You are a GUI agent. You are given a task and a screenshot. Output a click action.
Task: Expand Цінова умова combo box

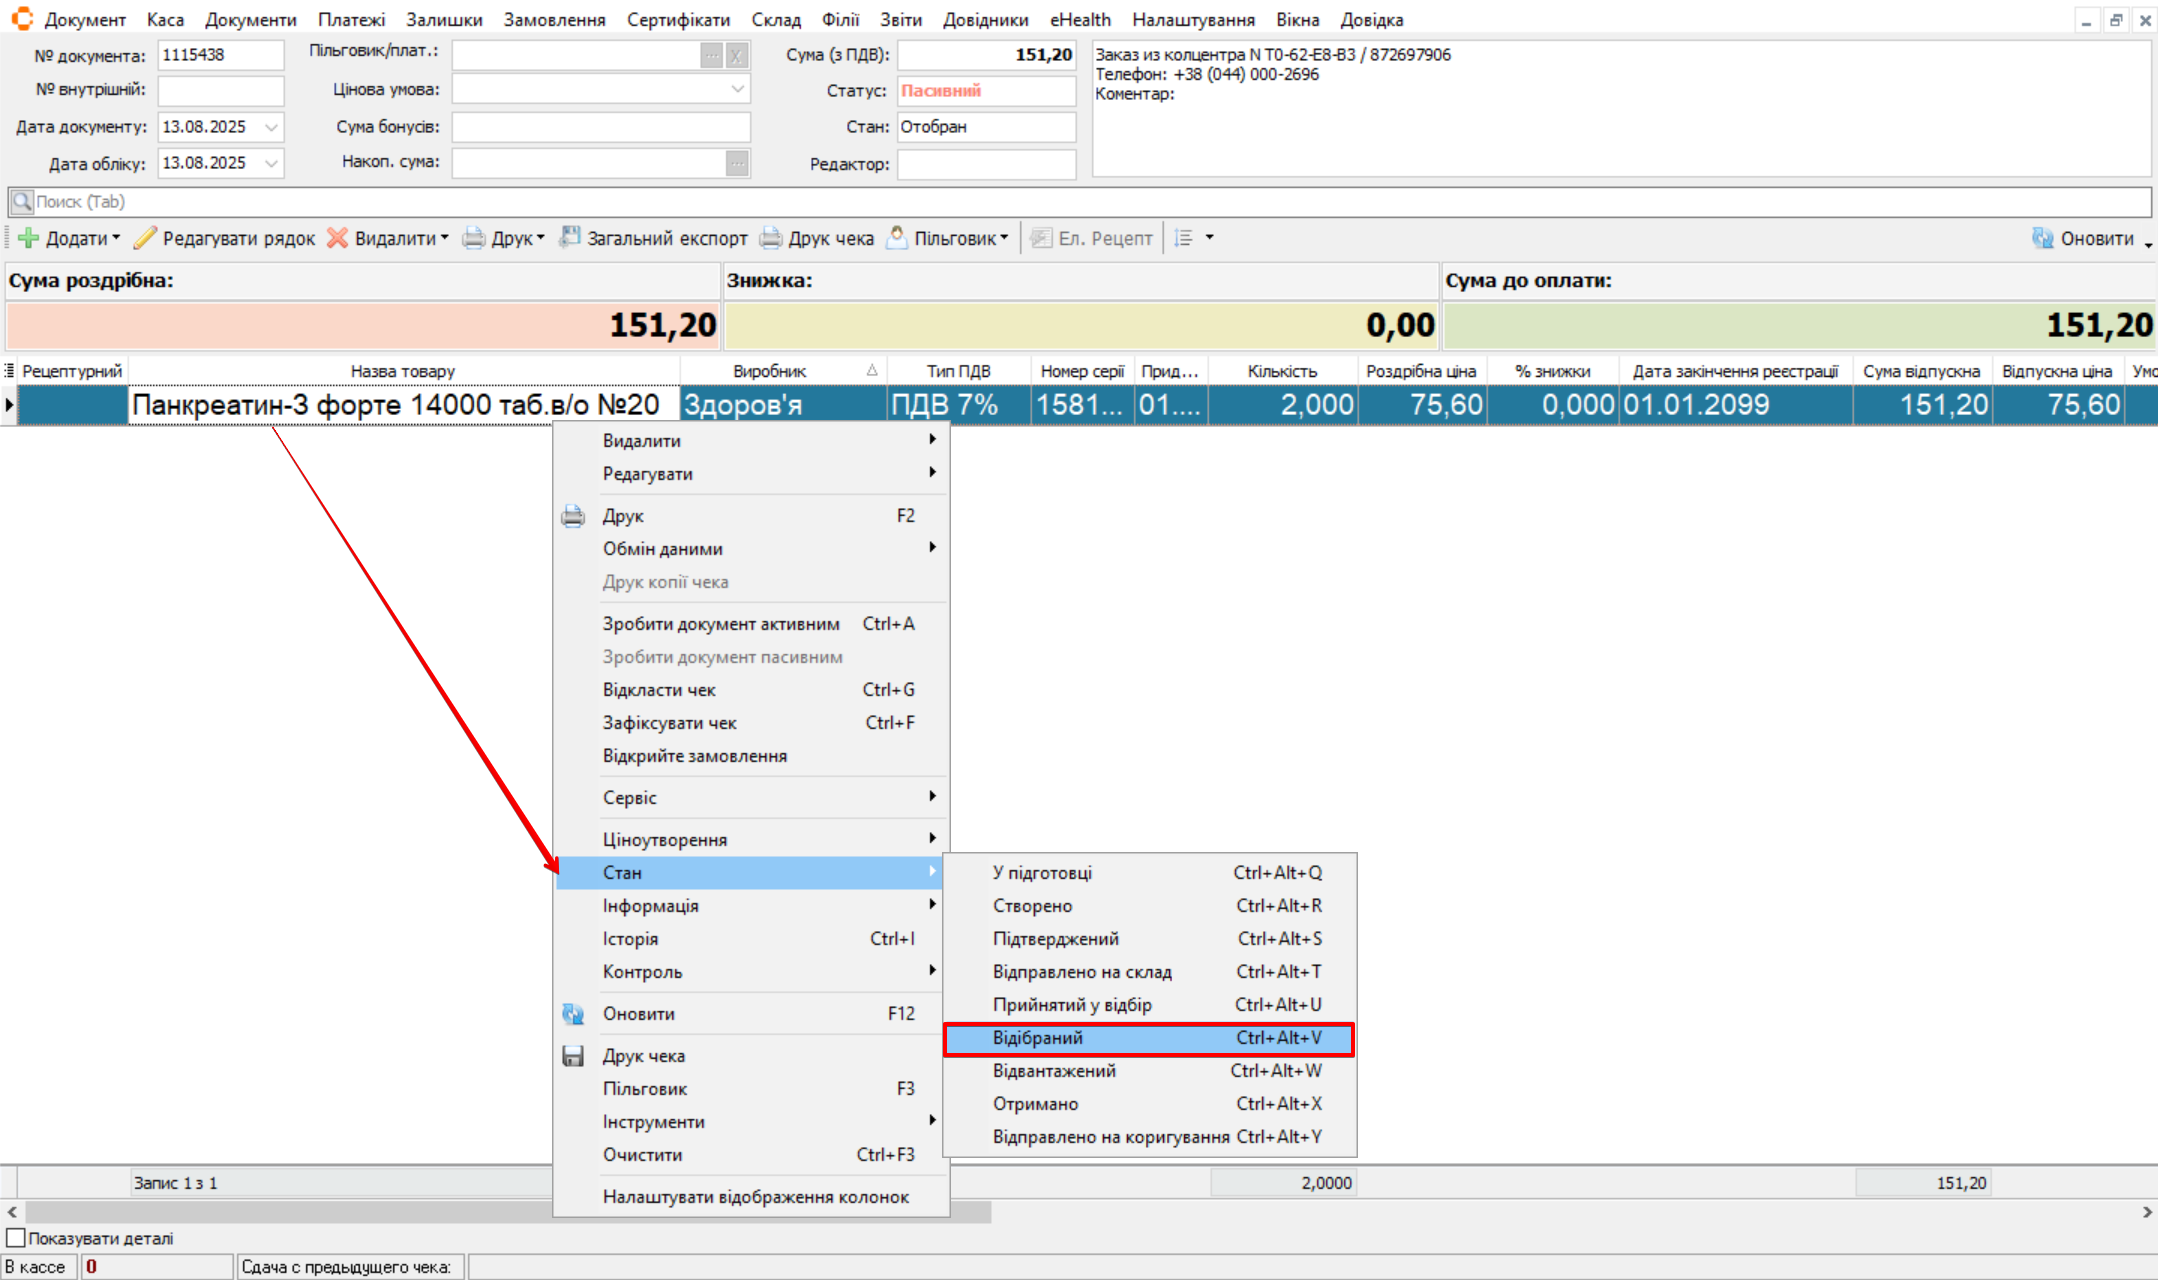[x=737, y=90]
